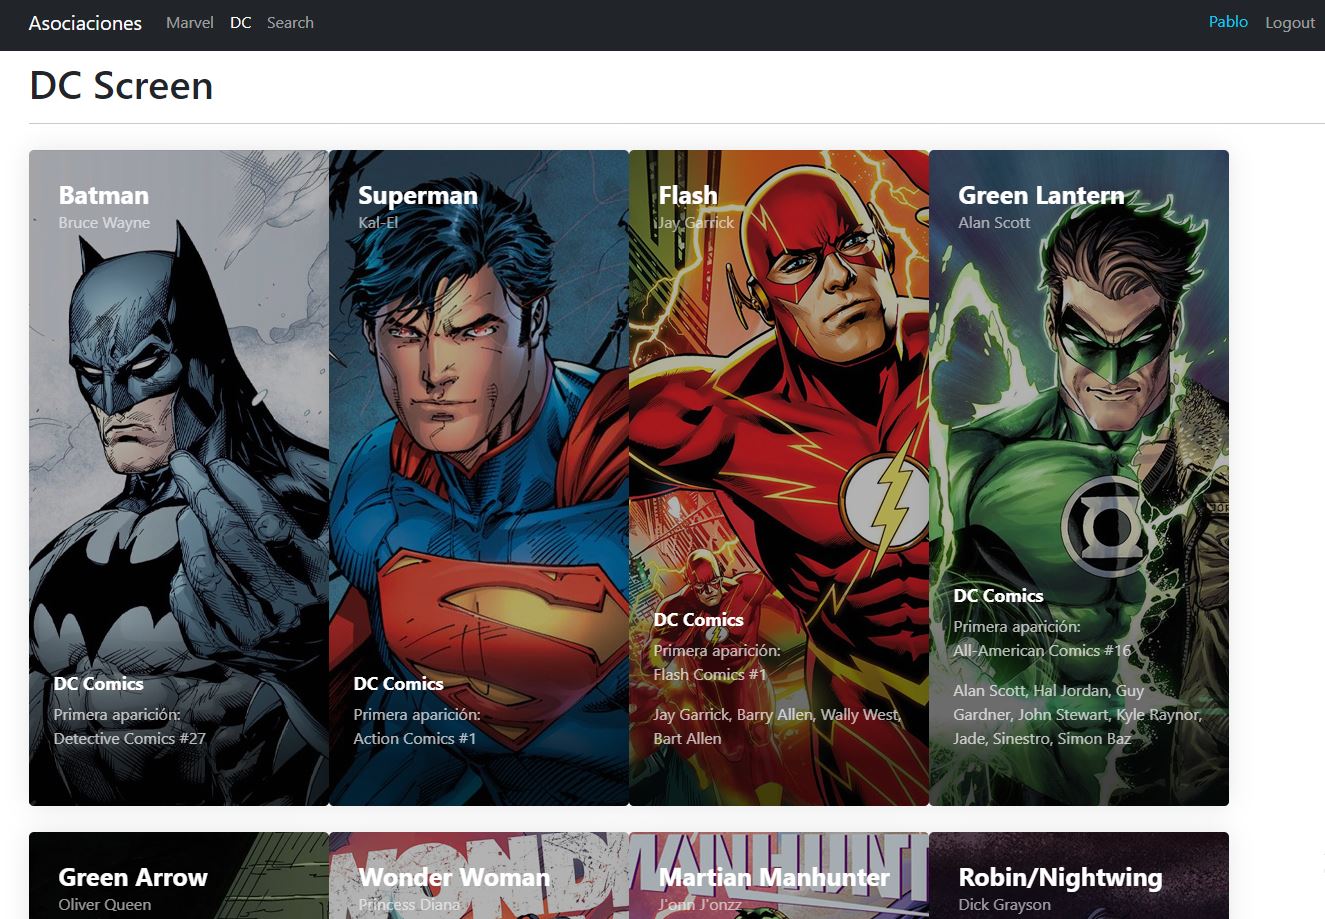Screen dimensions: 1325x919
Task: Click DC Comics label on Batman card
Action: (98, 684)
